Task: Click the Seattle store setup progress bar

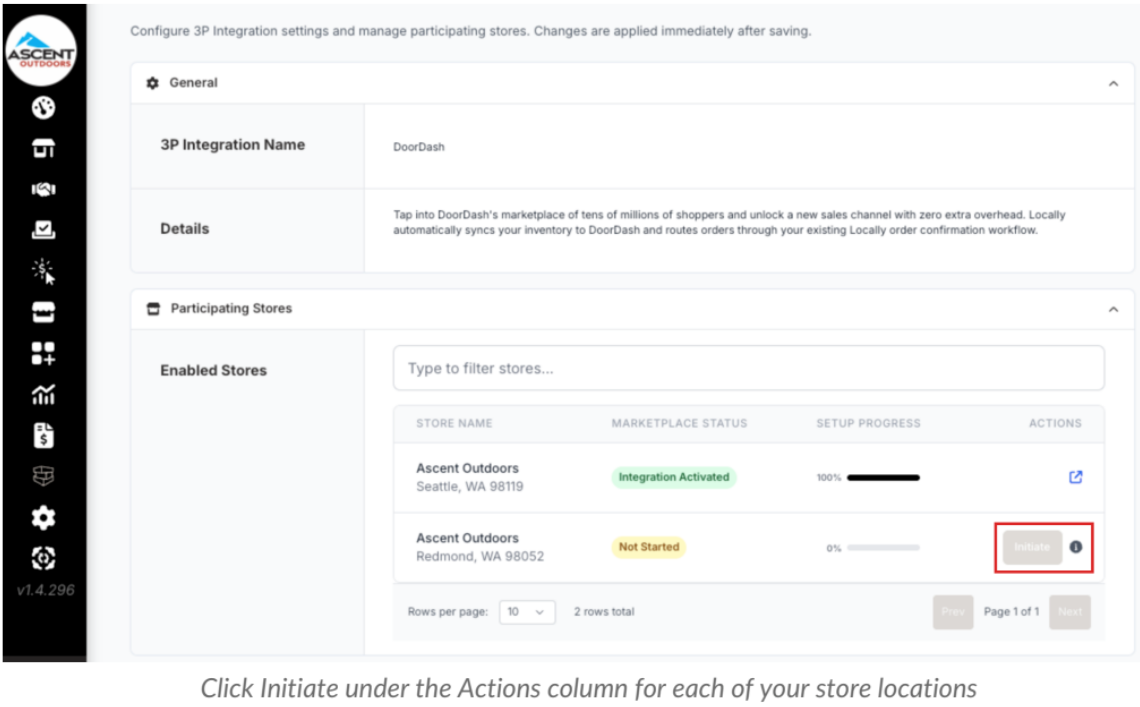Action: (883, 478)
